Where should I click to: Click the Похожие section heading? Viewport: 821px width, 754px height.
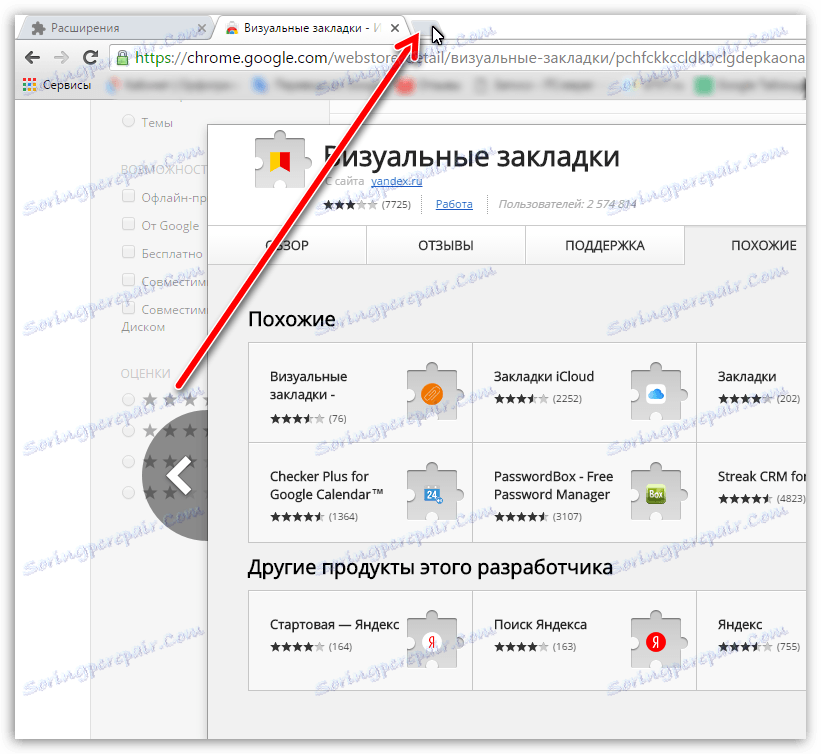click(x=292, y=319)
